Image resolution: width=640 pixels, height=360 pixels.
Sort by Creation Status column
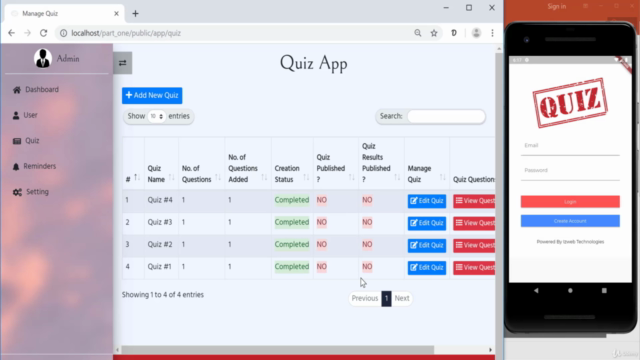292,163
